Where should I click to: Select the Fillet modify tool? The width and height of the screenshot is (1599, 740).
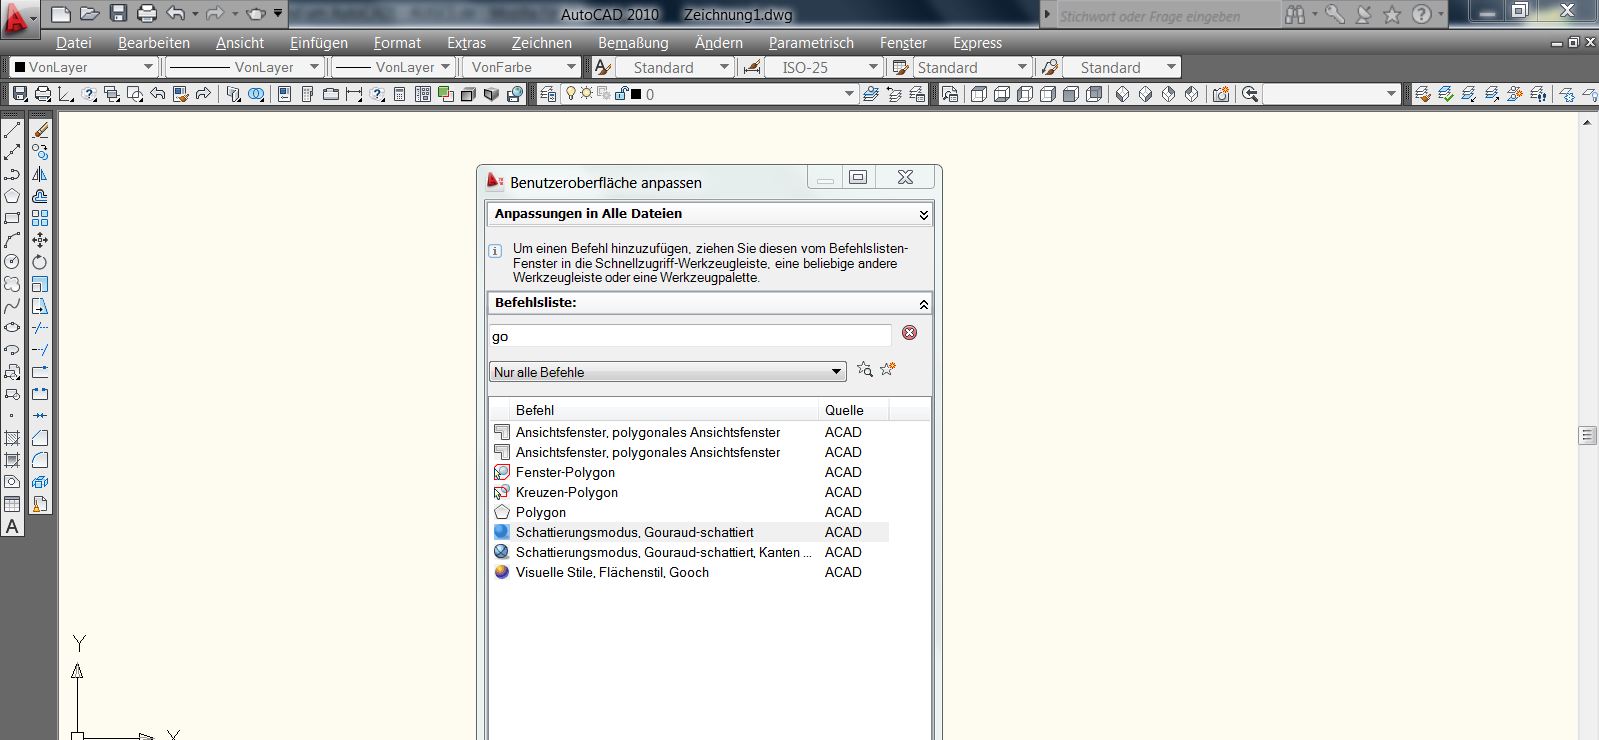click(40, 460)
